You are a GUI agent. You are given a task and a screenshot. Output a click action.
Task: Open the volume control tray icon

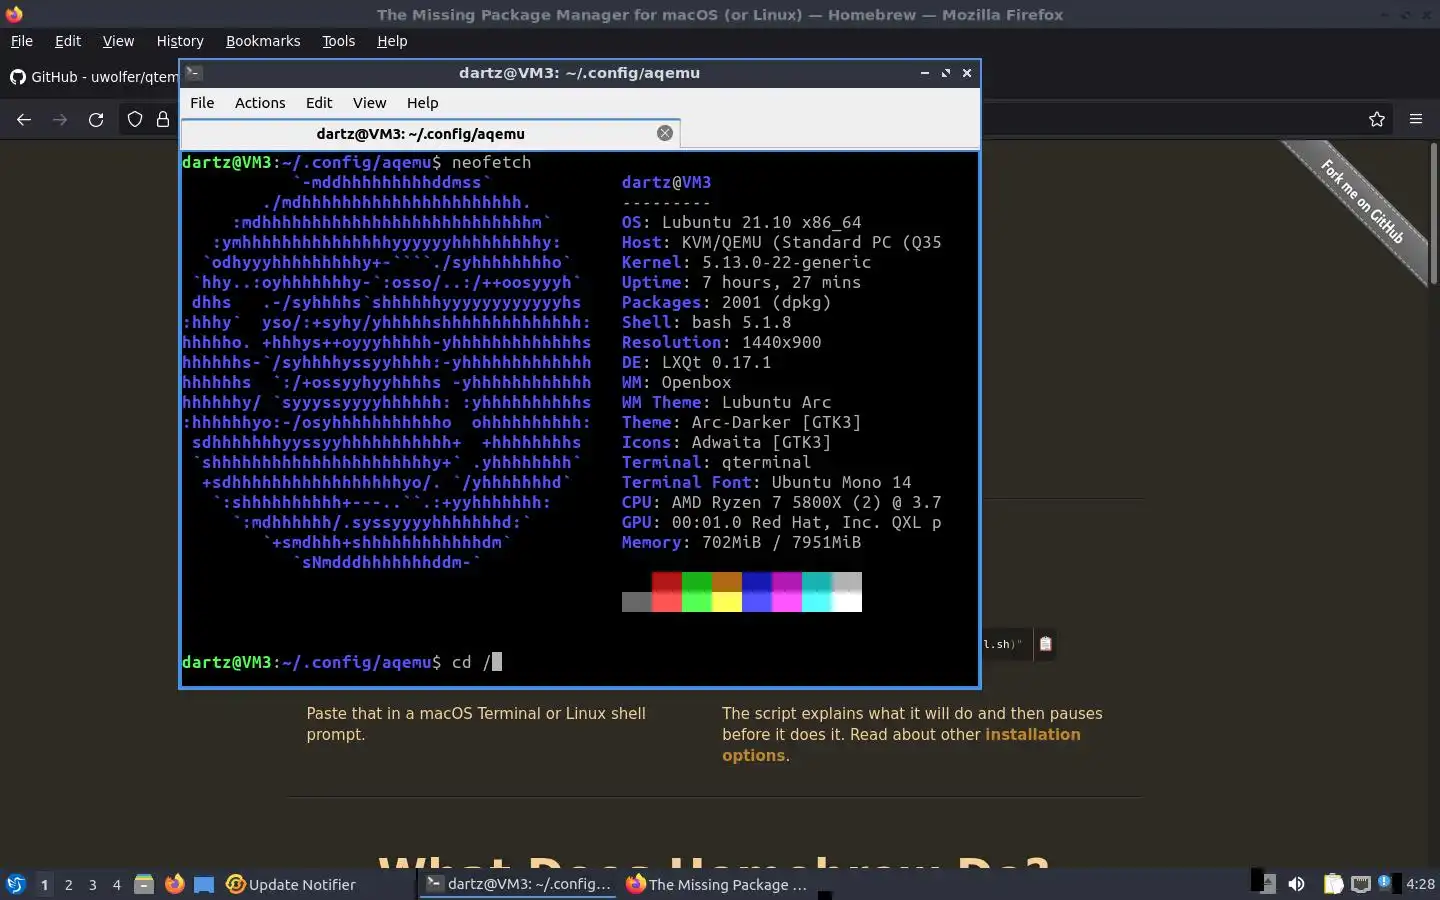[x=1296, y=884]
